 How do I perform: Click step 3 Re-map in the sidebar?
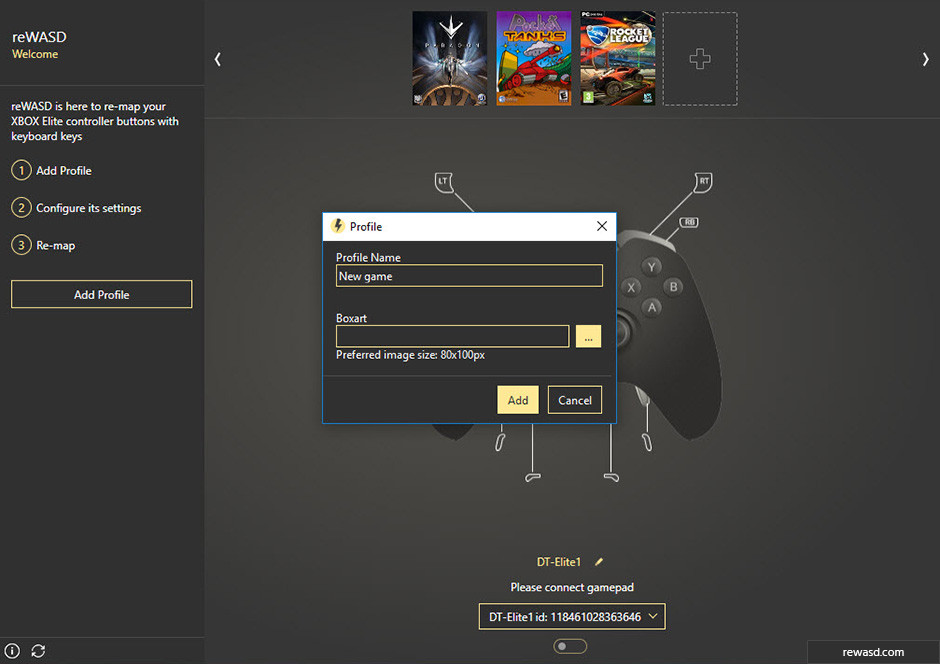point(43,245)
